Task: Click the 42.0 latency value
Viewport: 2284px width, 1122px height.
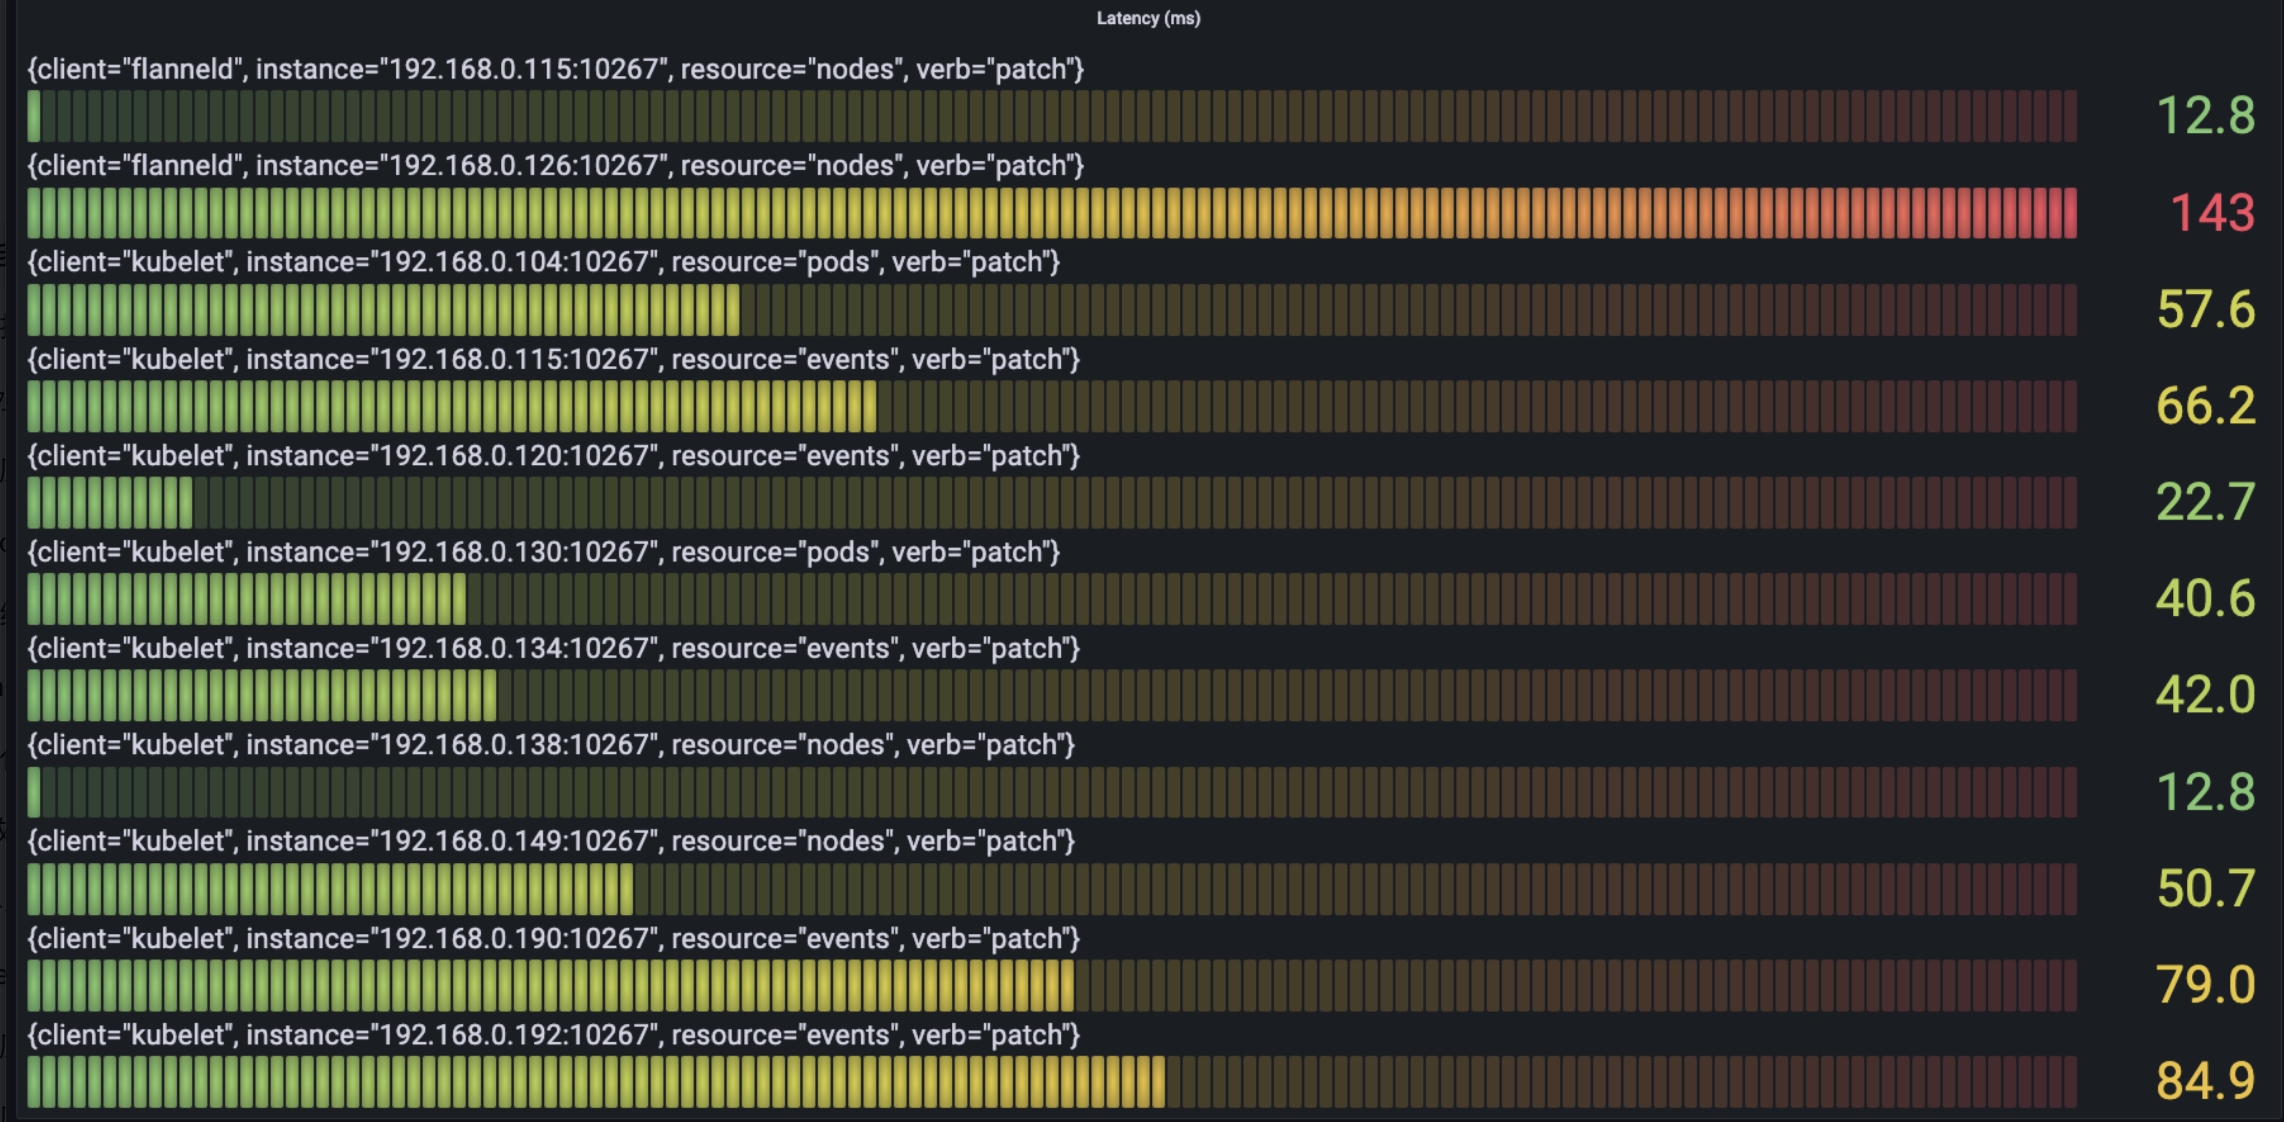Action: pos(2205,695)
